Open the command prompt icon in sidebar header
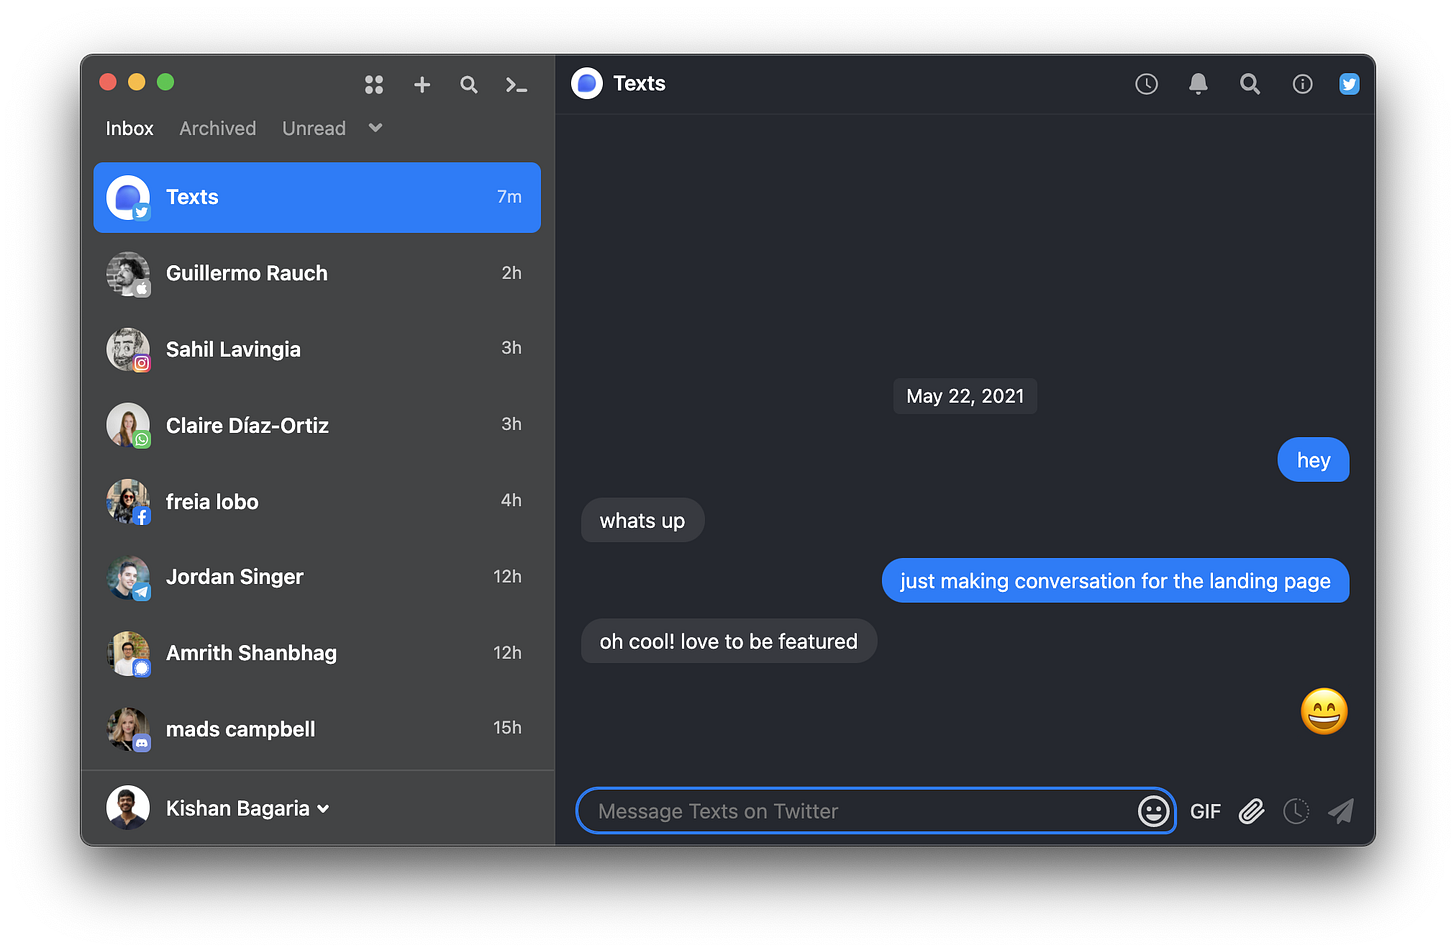This screenshot has height=952, width=1456. tap(516, 85)
